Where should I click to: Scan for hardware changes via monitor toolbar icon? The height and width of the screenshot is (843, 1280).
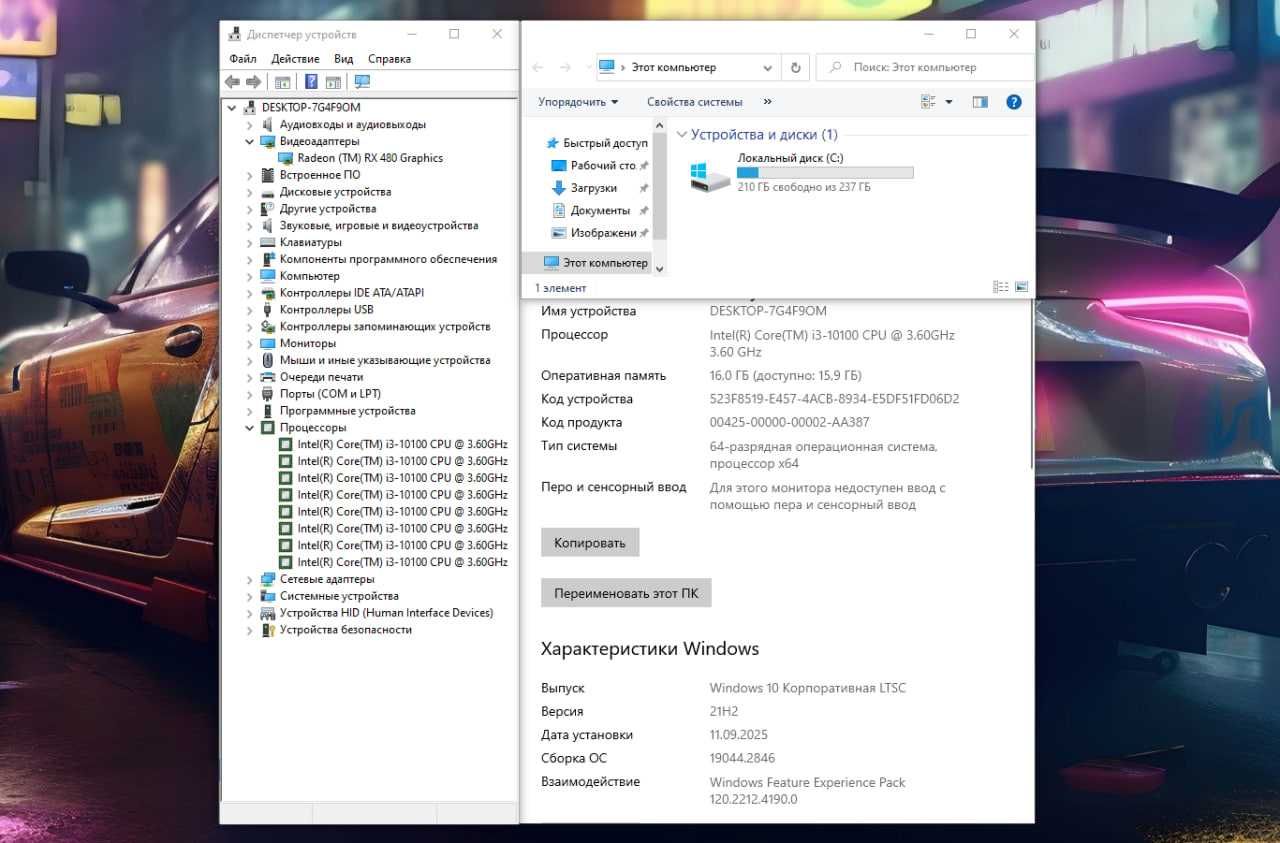362,82
